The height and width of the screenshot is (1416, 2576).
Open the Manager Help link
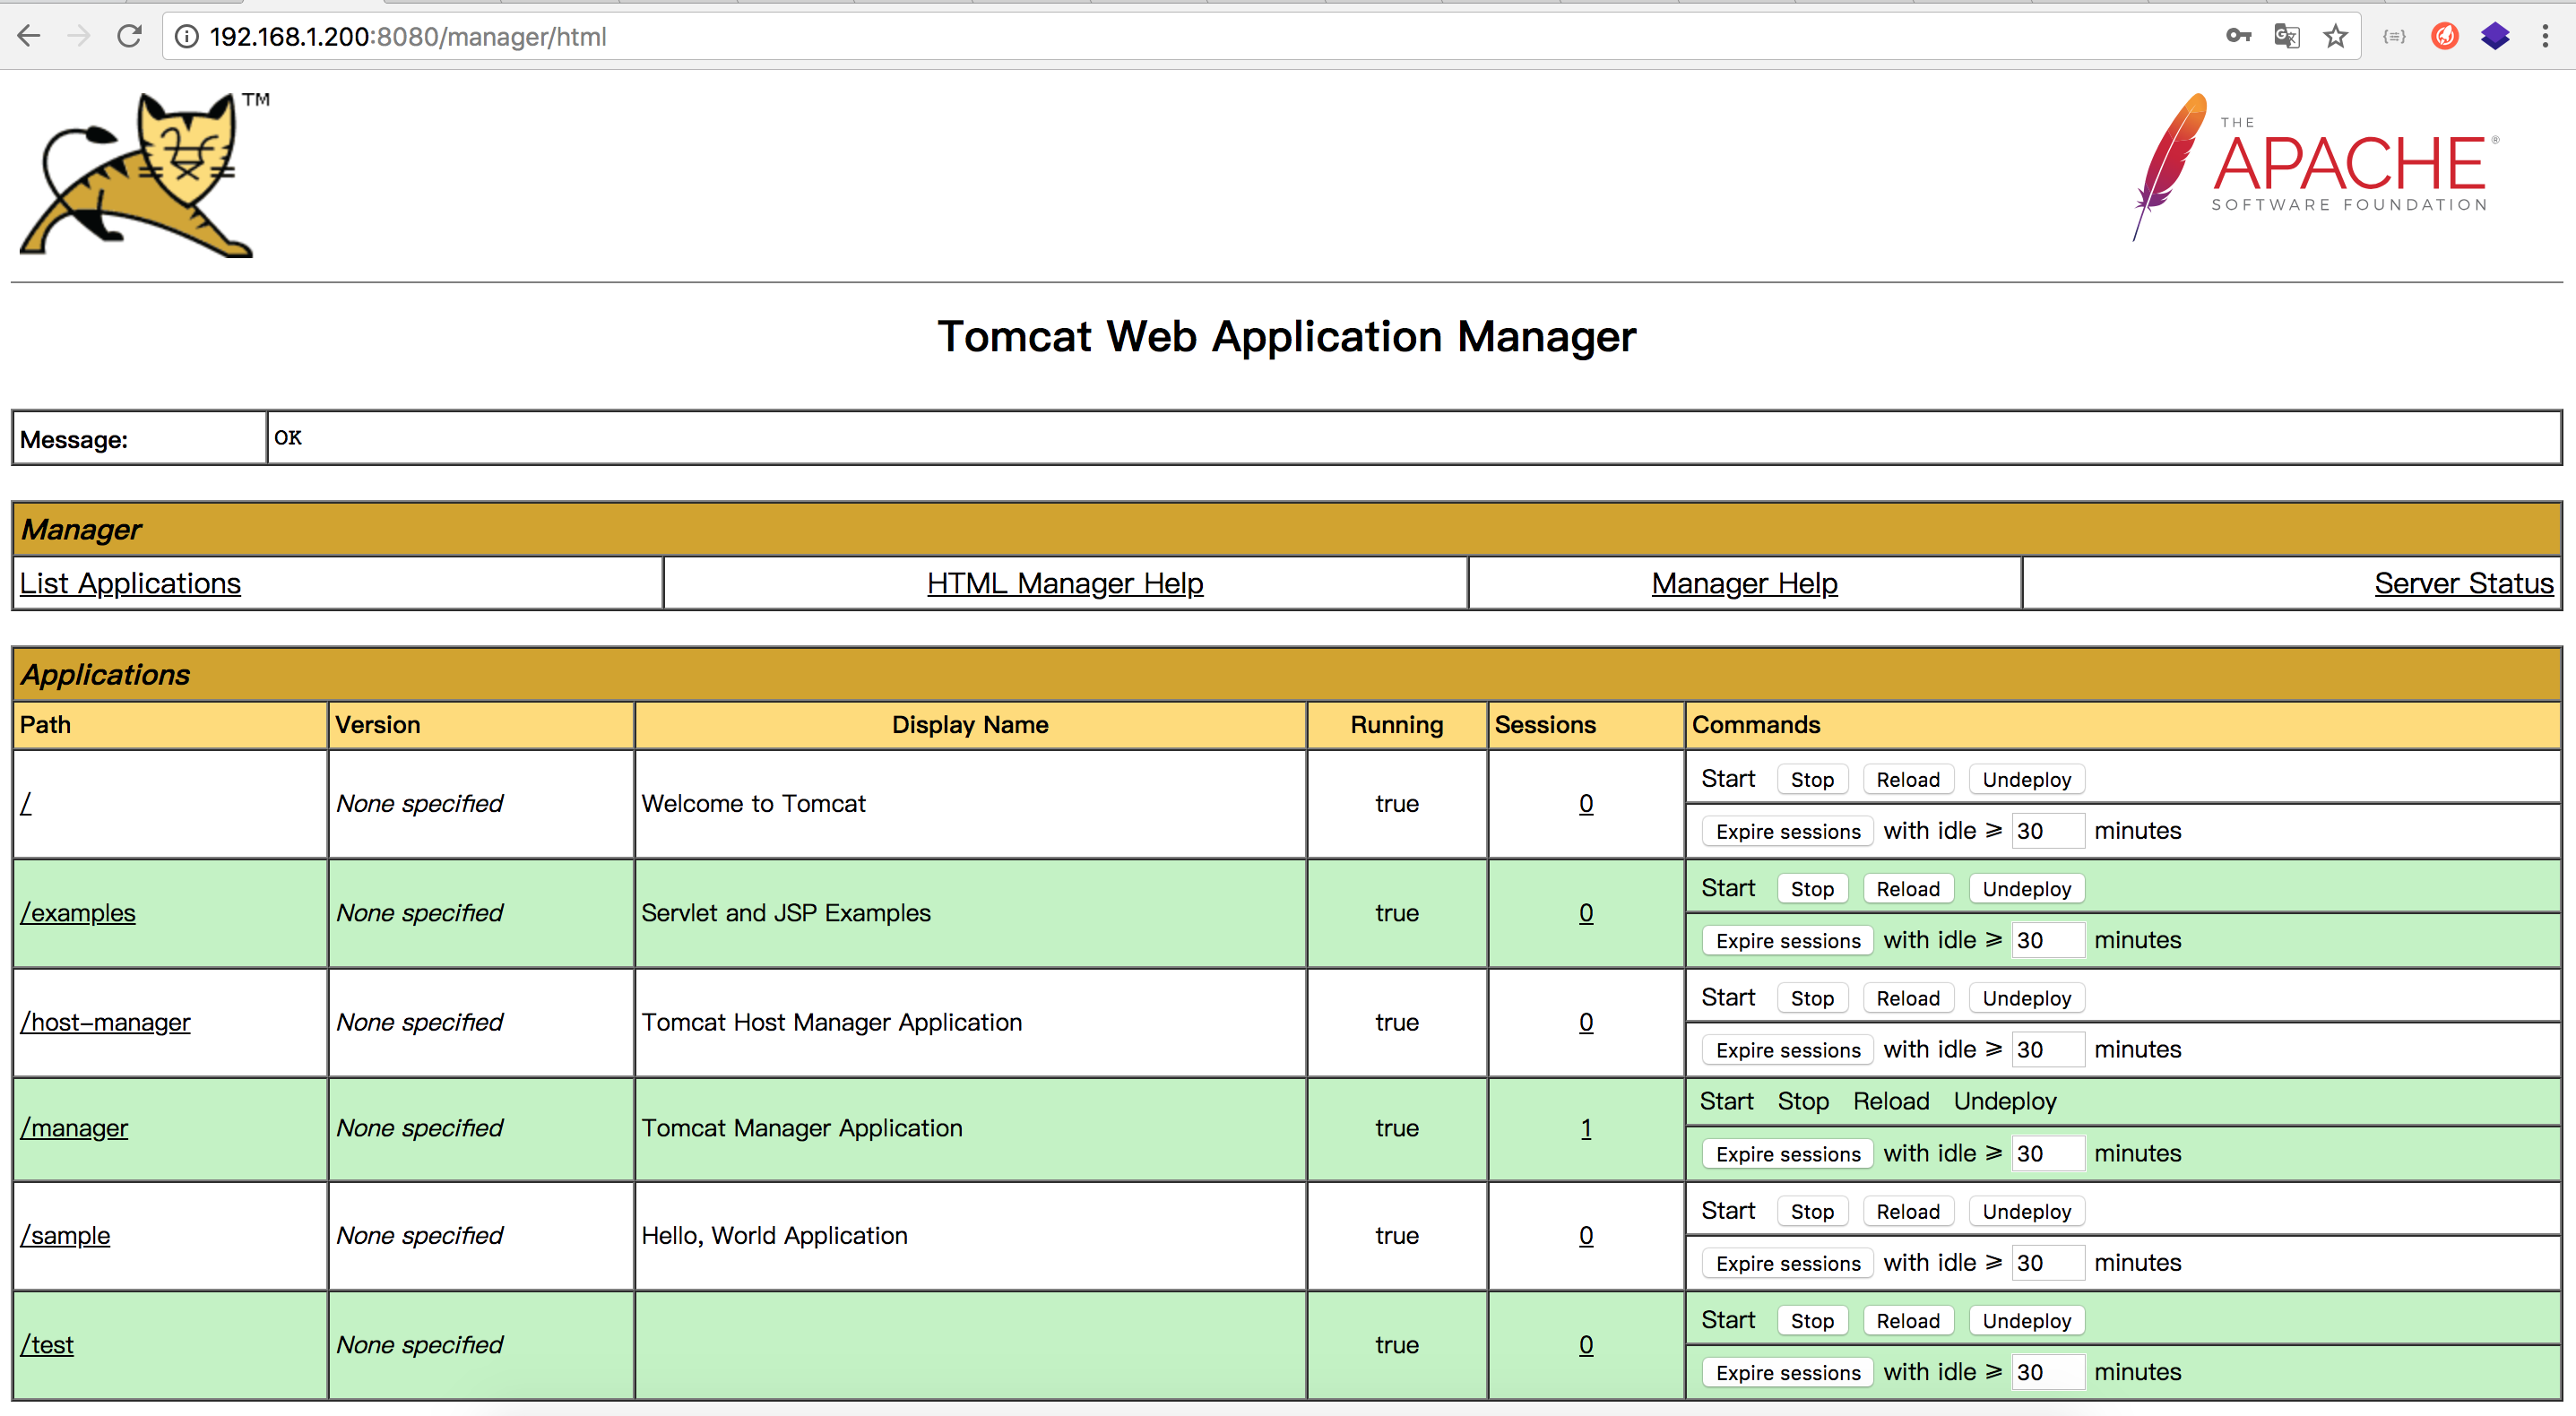click(1744, 583)
